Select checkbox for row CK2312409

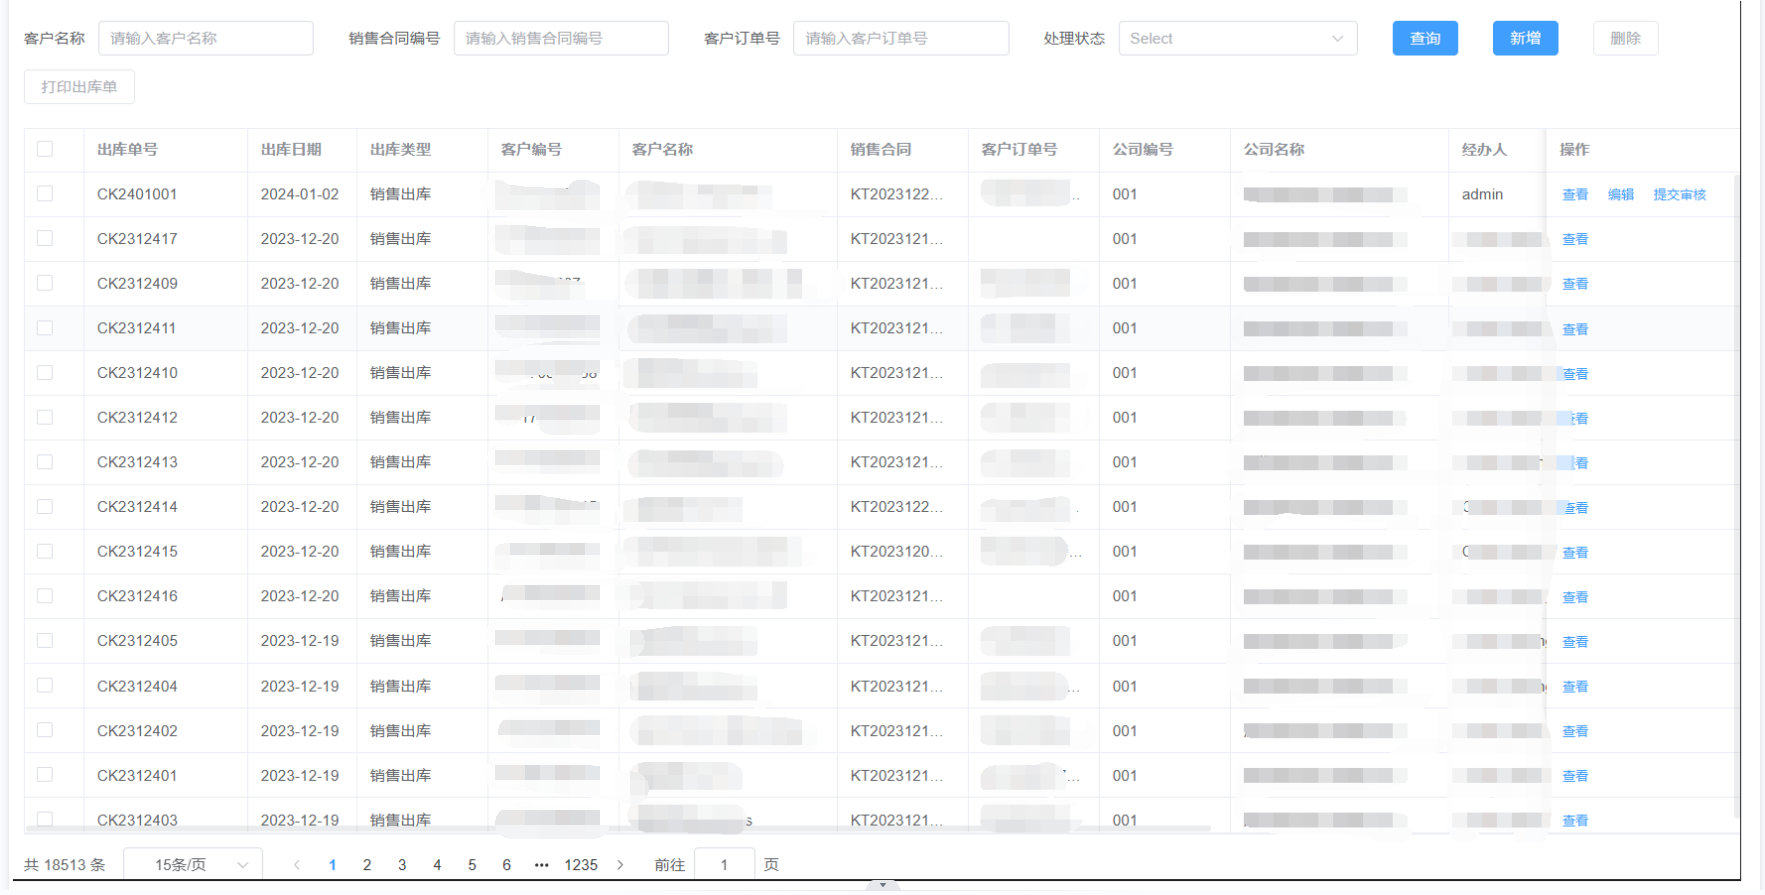[x=45, y=283]
